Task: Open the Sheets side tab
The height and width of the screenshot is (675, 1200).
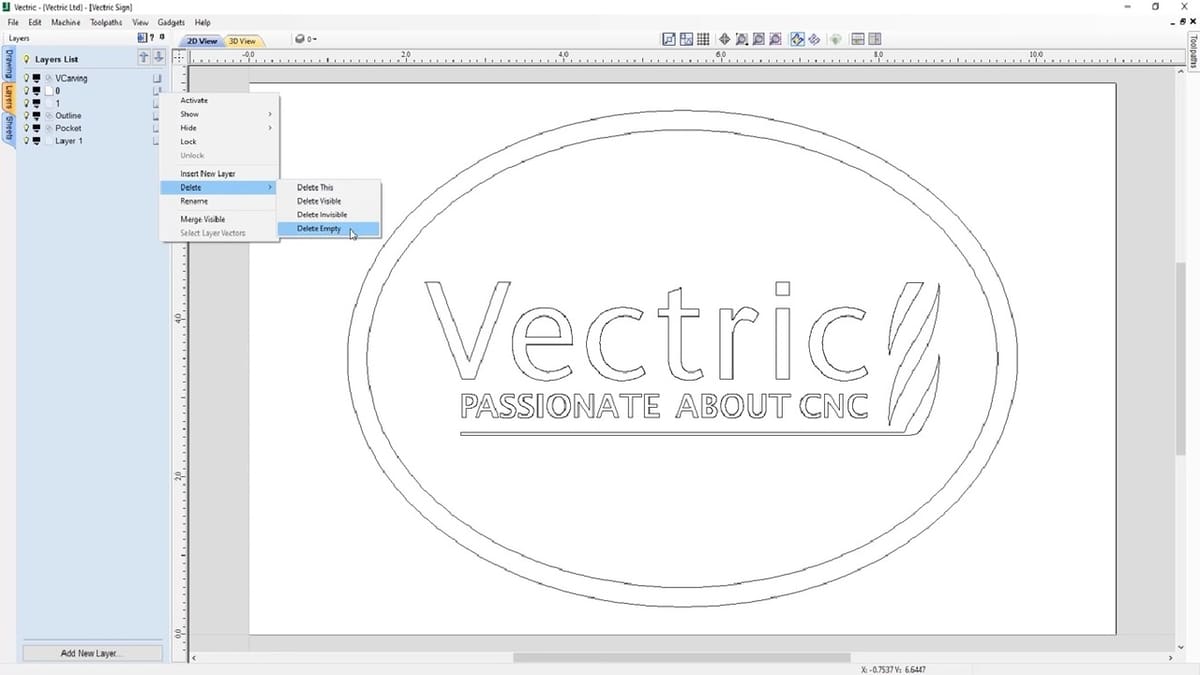Action: 8,128
